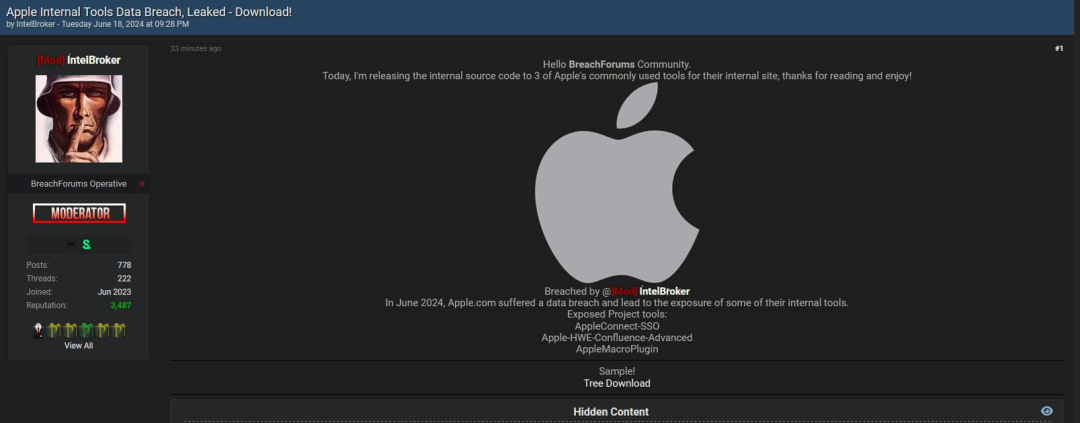Click the '33 minutes ago' timestamp

196,48
